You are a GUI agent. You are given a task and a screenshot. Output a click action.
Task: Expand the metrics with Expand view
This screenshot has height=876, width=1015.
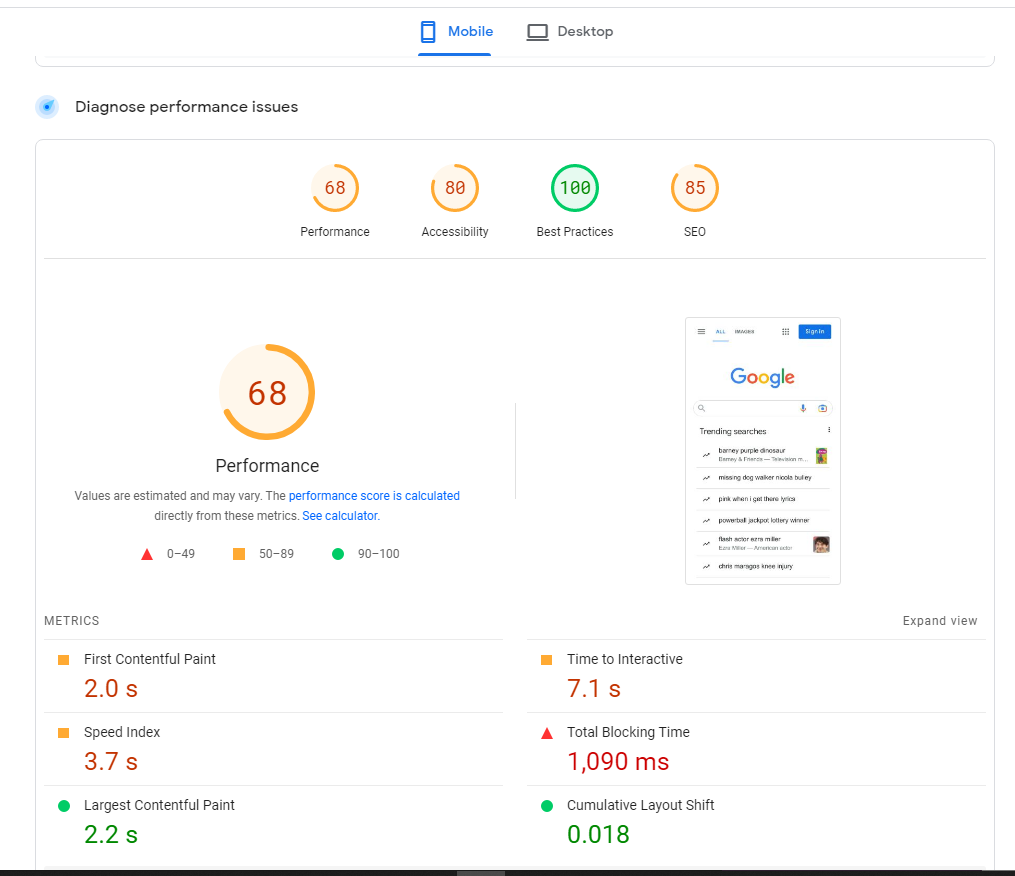pos(940,621)
